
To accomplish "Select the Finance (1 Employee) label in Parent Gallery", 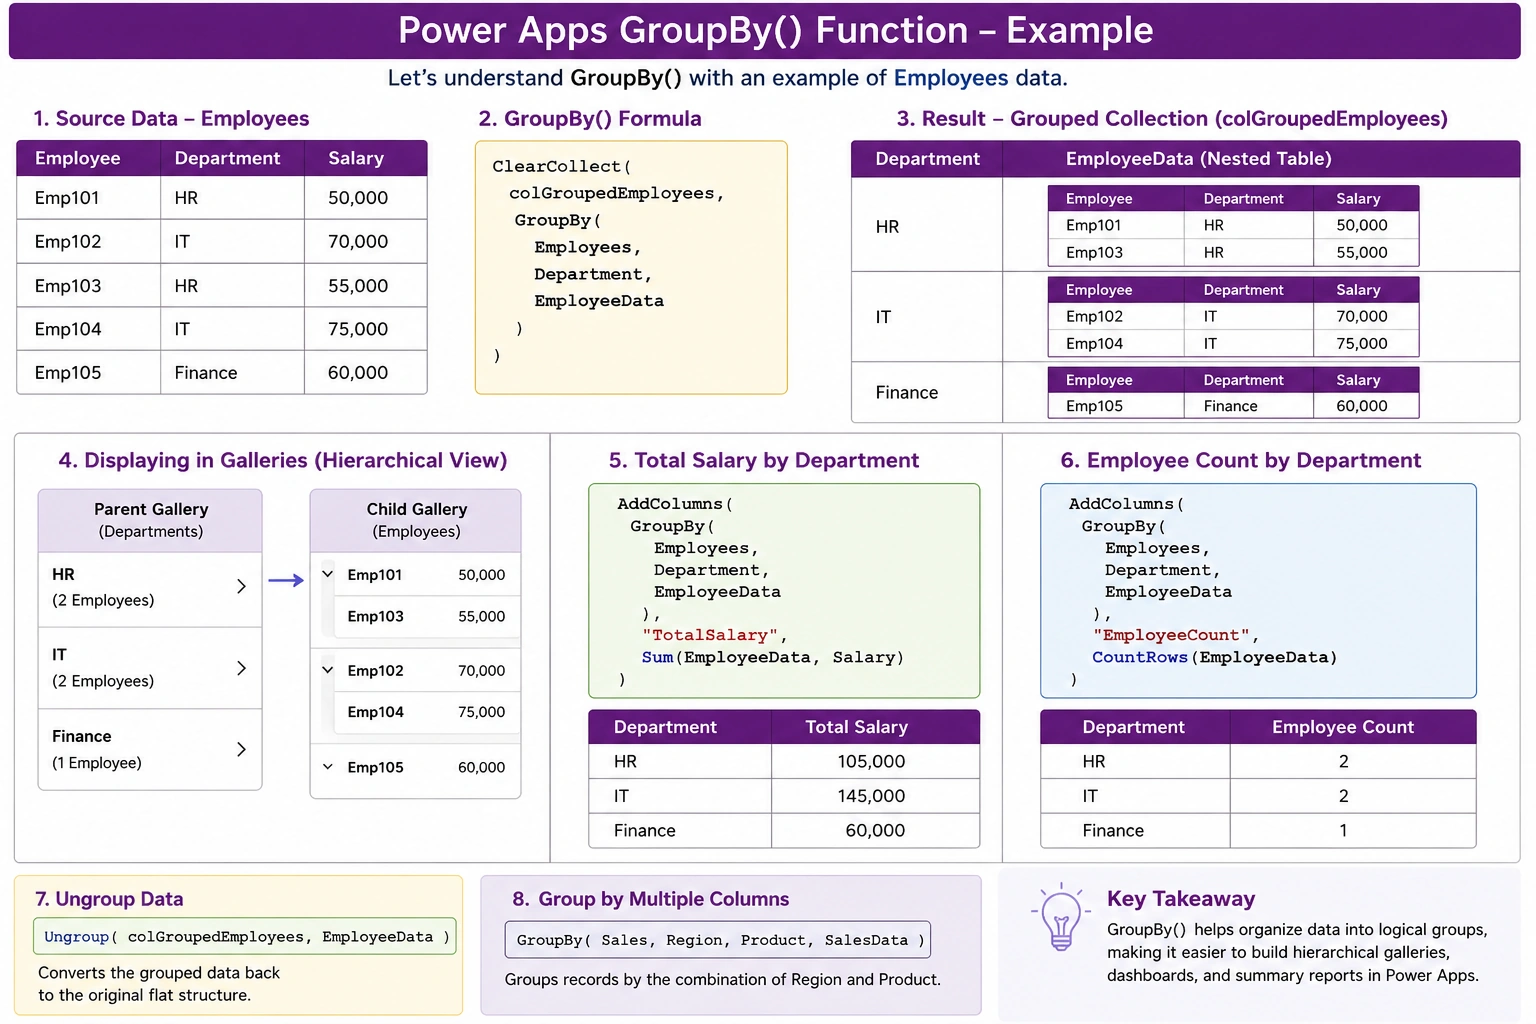I will click(x=97, y=749).
